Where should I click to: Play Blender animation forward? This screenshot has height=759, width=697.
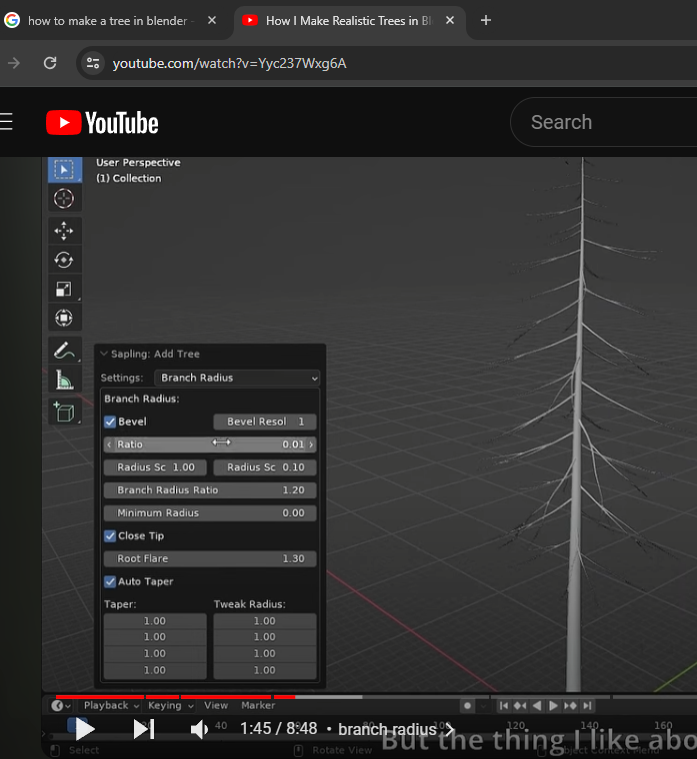(553, 706)
